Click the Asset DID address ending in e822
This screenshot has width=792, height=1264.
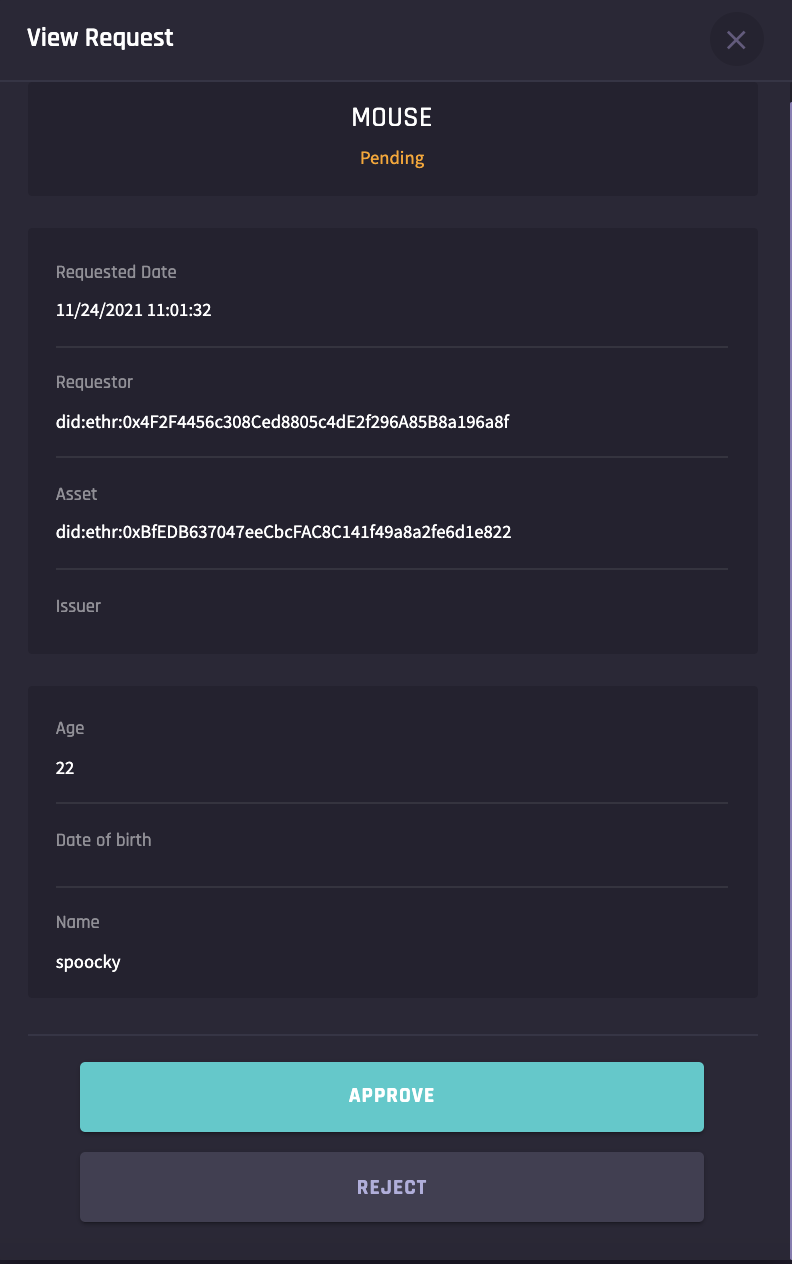(x=284, y=532)
